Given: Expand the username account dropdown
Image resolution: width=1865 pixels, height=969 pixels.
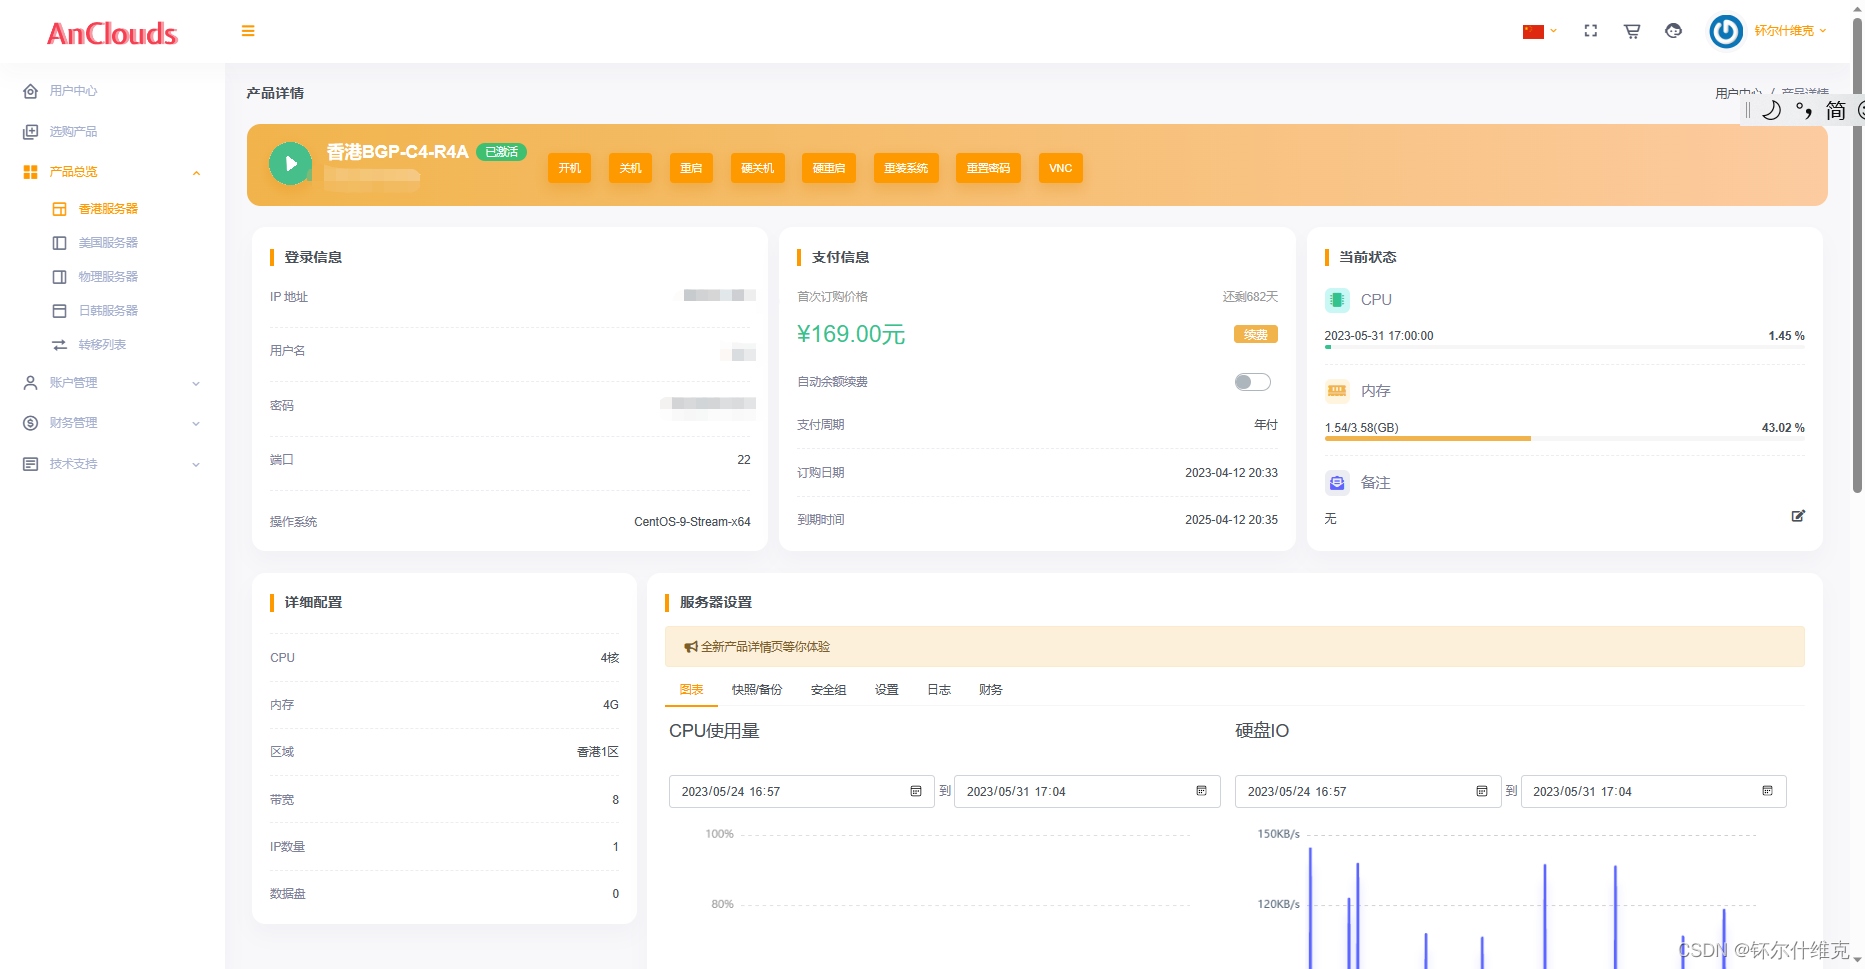Looking at the screenshot, I should (1790, 31).
